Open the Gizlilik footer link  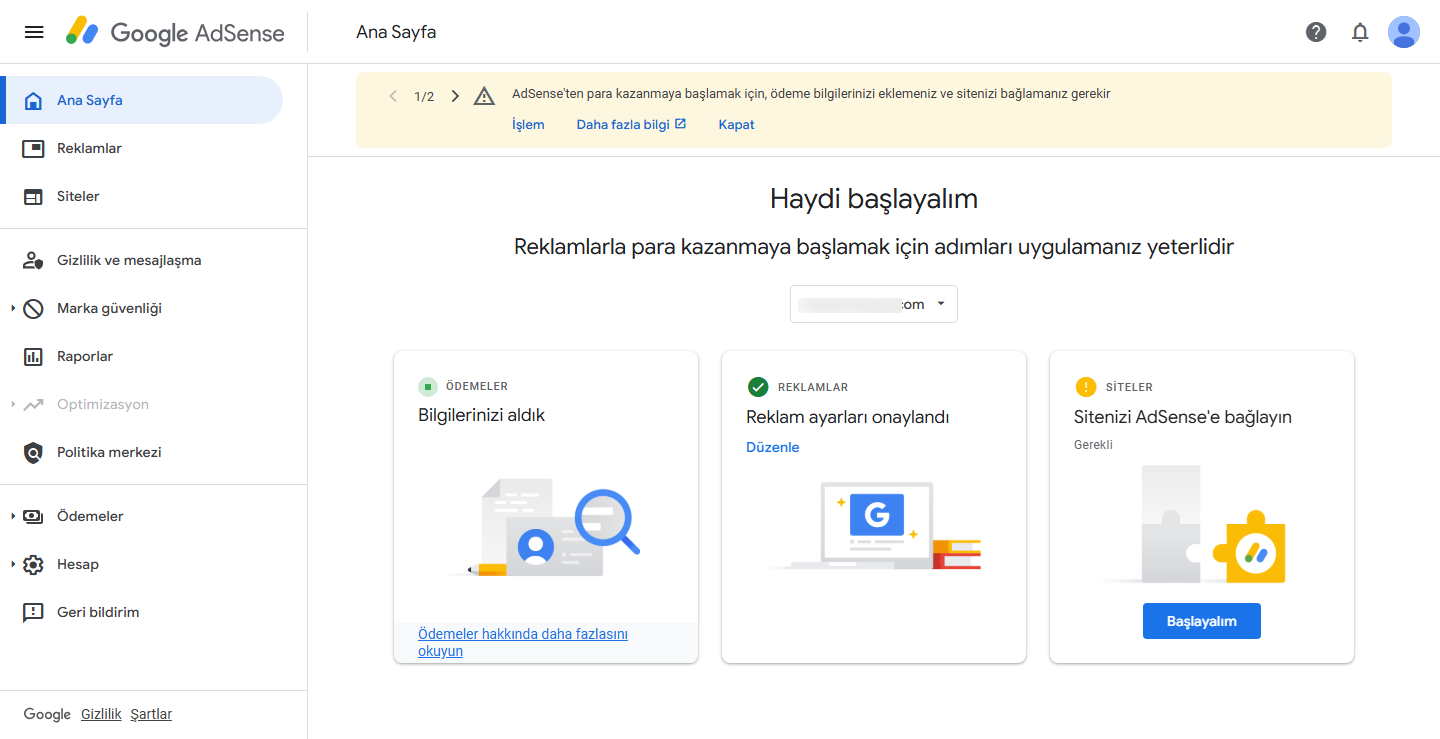tap(101, 714)
